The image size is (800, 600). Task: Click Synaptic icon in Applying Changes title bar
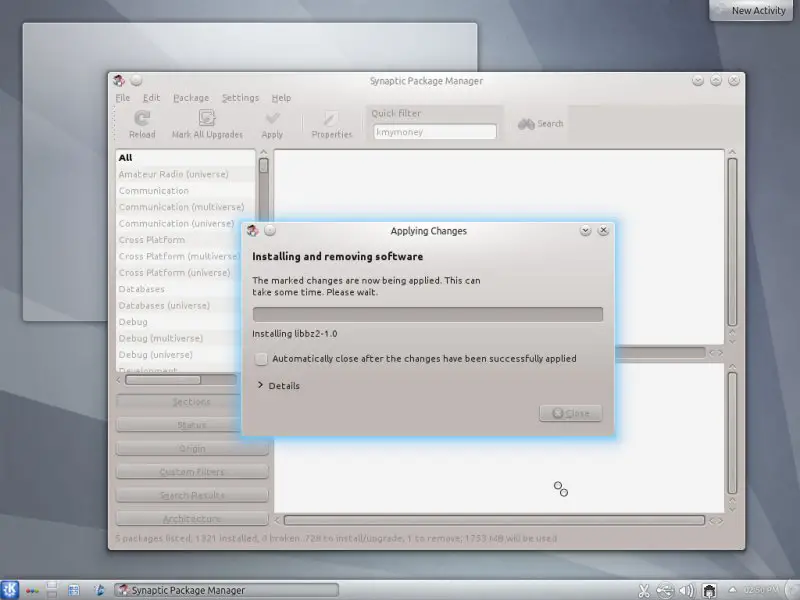pyautogui.click(x=253, y=230)
